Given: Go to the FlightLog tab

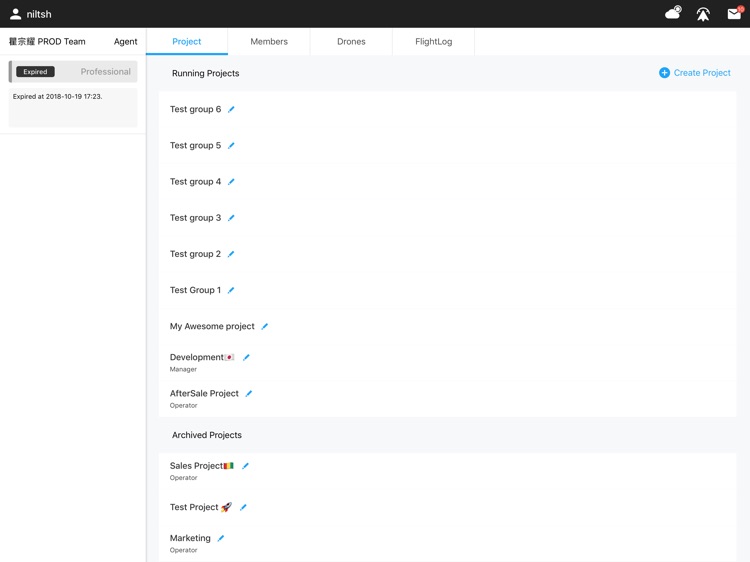Looking at the screenshot, I should [x=434, y=42].
